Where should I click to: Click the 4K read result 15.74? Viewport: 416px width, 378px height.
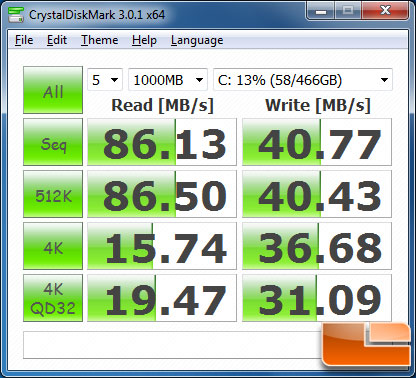click(162, 246)
